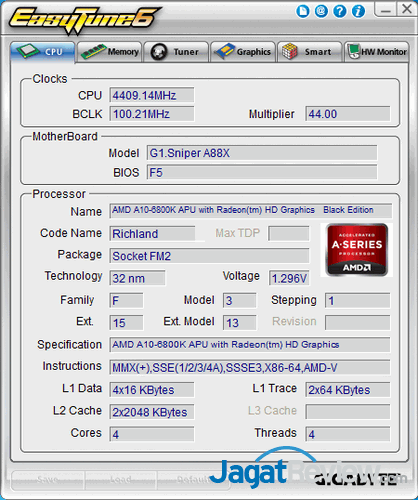Go to the HW Monitor tab
The height and width of the screenshot is (500, 418).
[x=377, y=52]
